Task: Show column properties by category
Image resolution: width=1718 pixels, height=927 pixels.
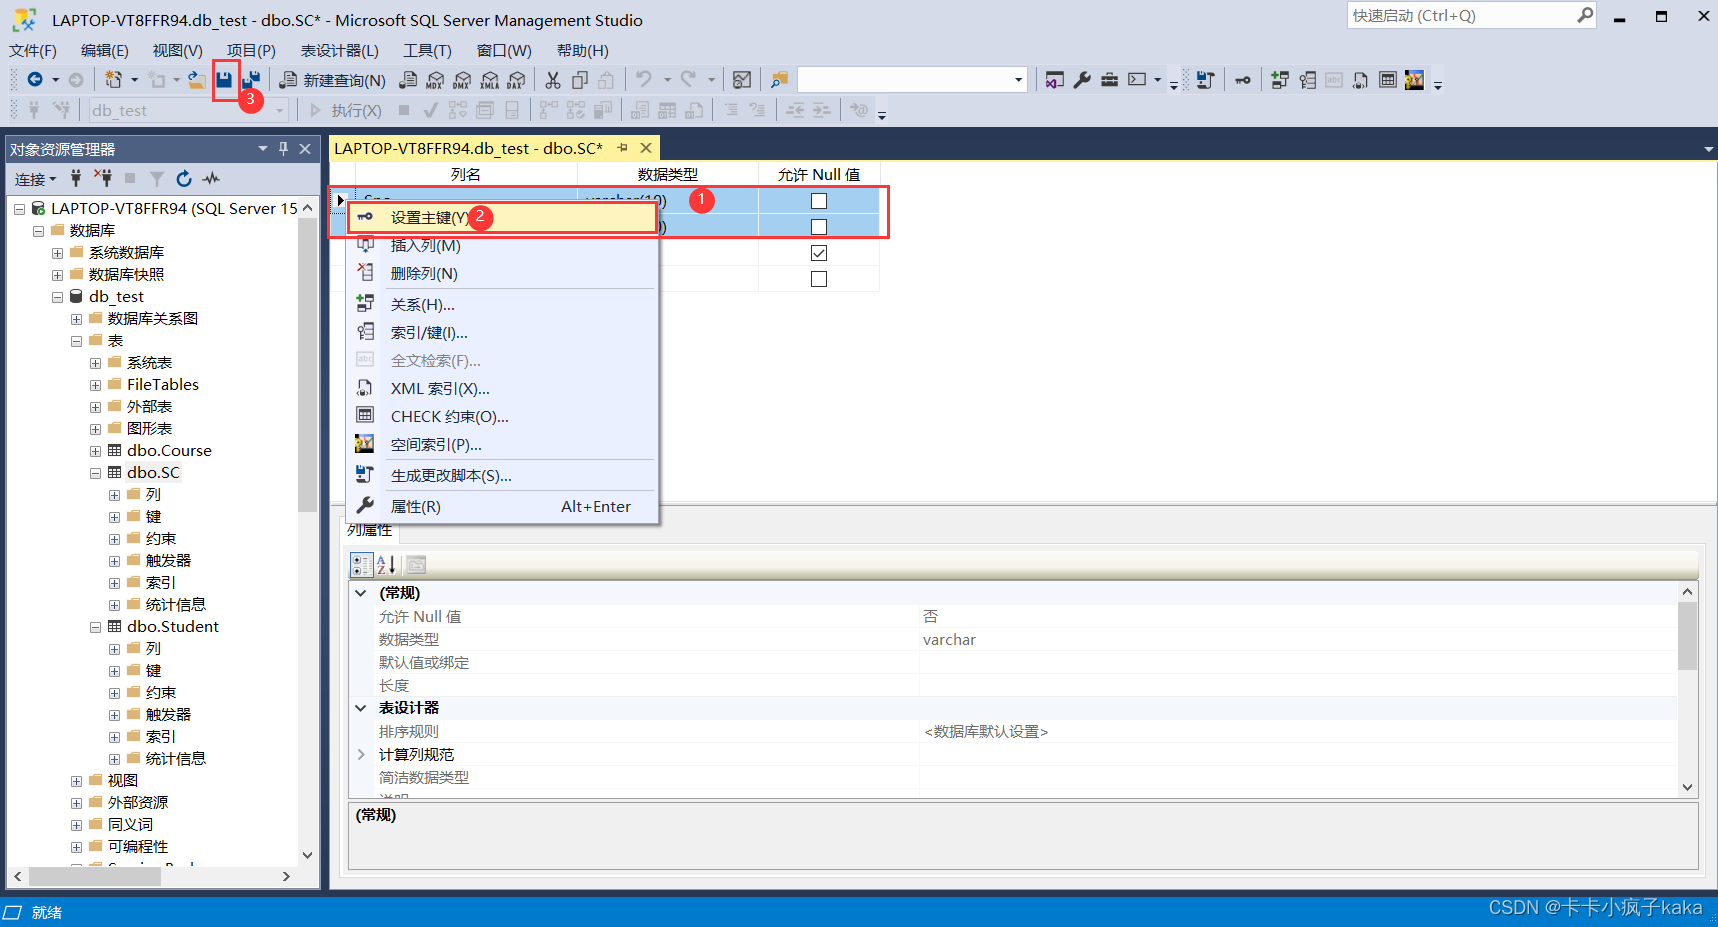Action: [362, 564]
